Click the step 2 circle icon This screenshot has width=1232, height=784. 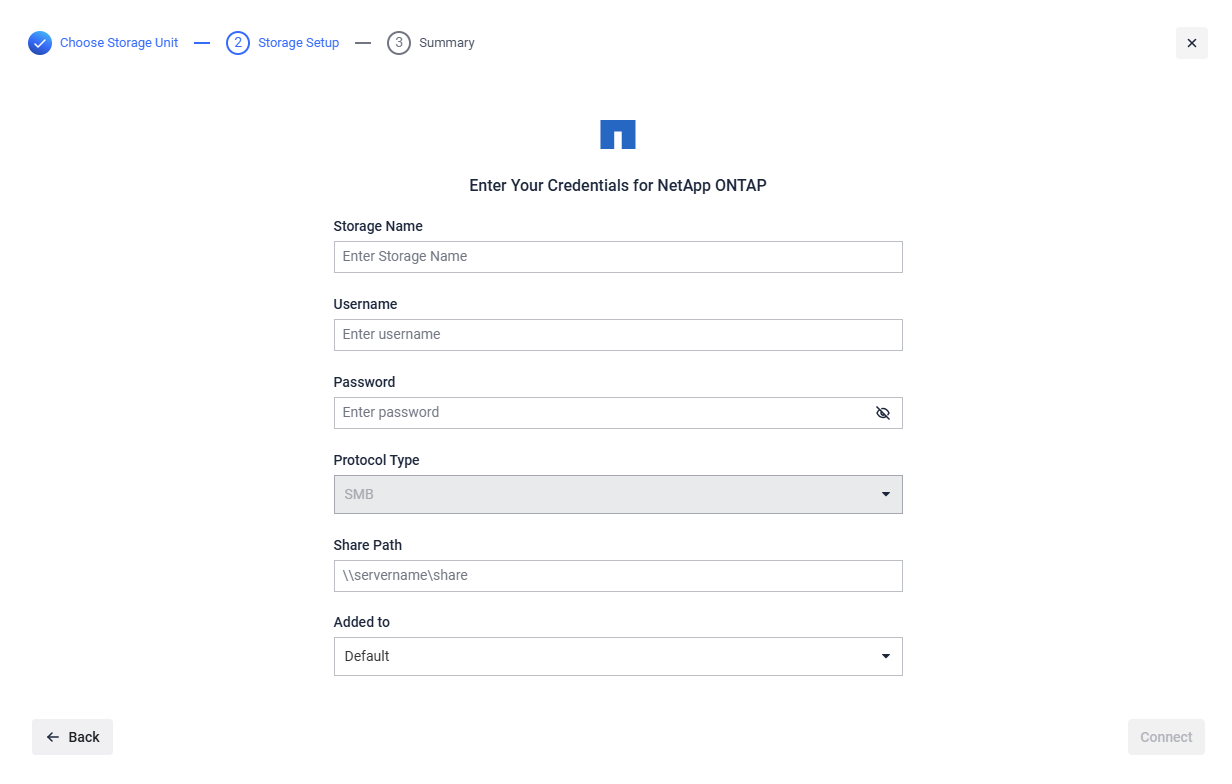[238, 43]
